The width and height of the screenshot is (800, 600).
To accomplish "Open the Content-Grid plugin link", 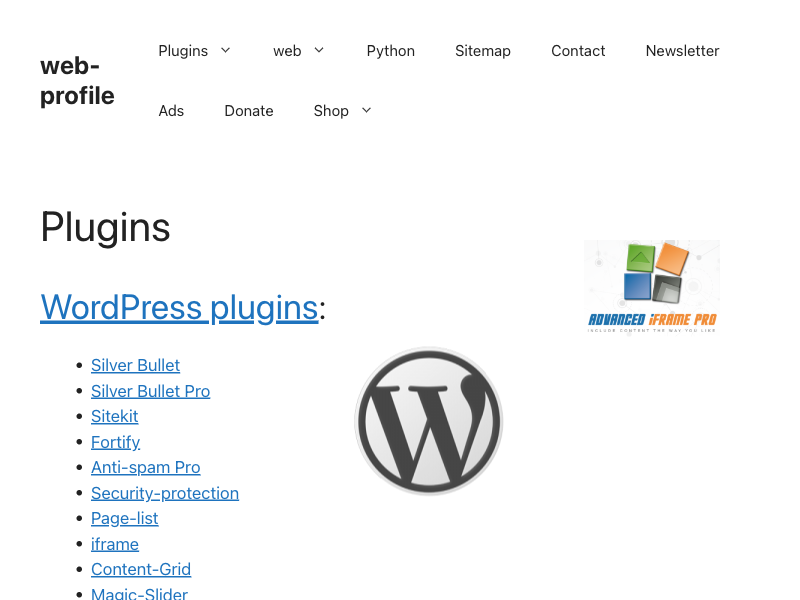I will click(141, 569).
